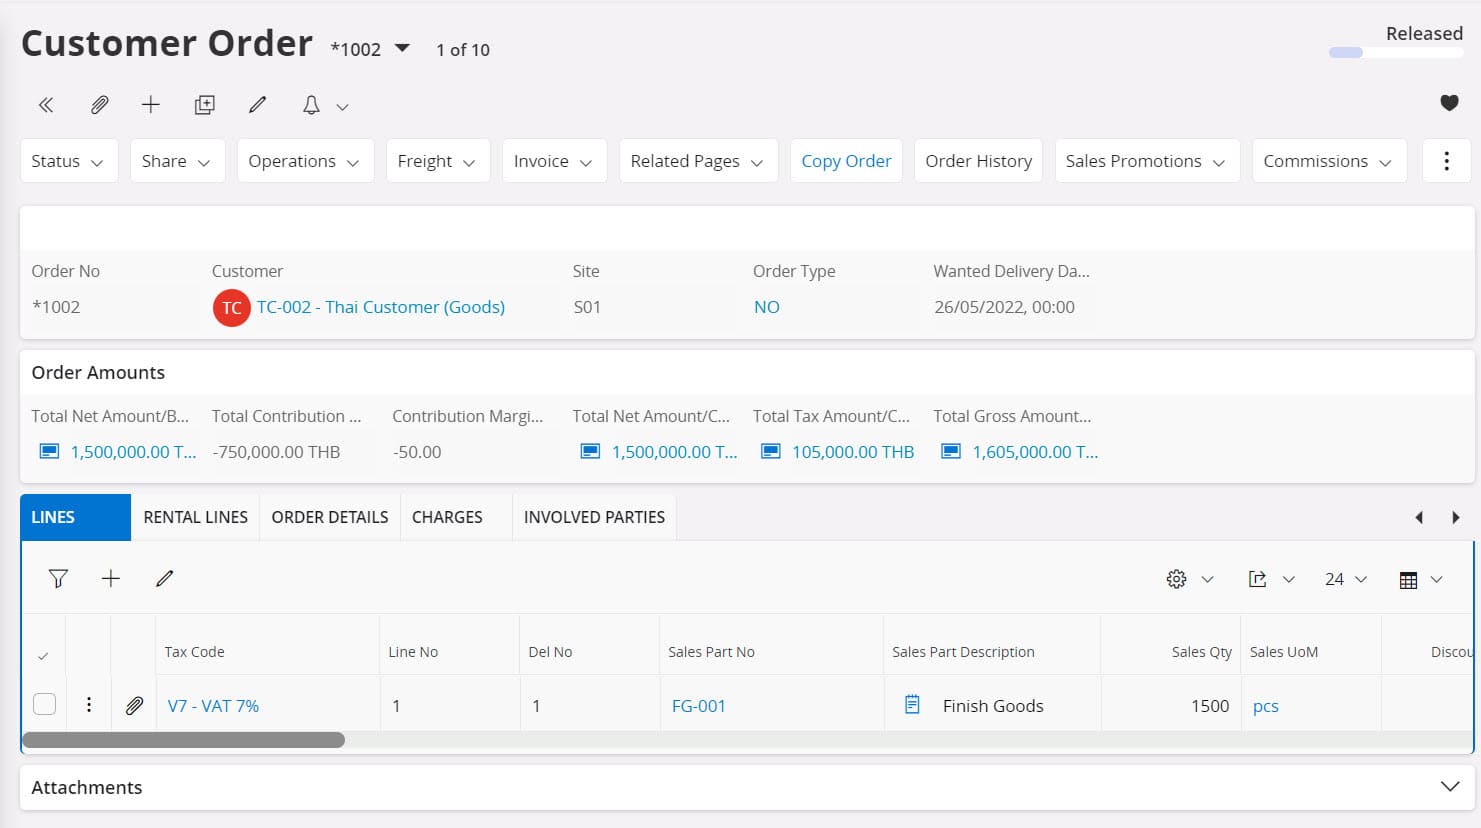Click the Copy Order button
The width and height of the screenshot is (1481, 828).
846,161
